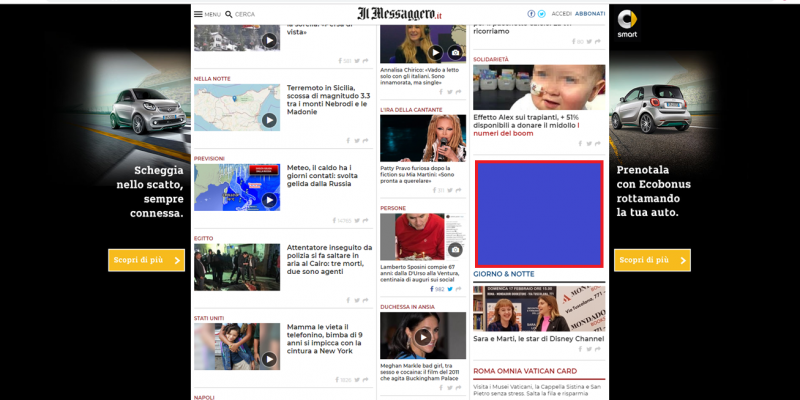Tweet the Meteo svolta gelida article
800x400 pixels.
[x=357, y=220]
